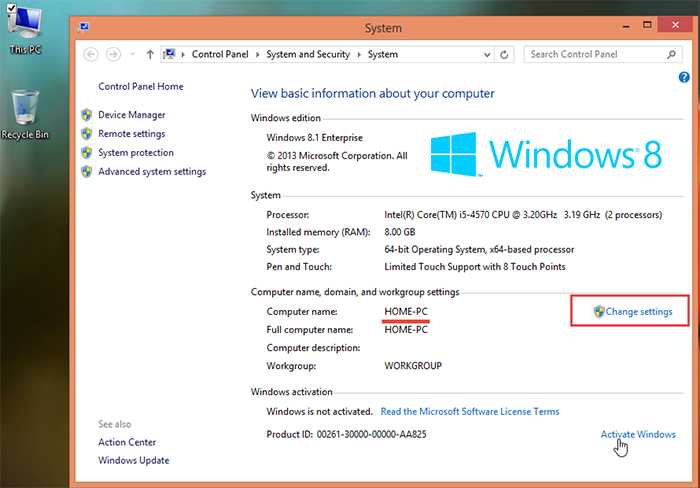The image size is (700, 488).
Task: Minimize the System window
Action: [x=626, y=25]
